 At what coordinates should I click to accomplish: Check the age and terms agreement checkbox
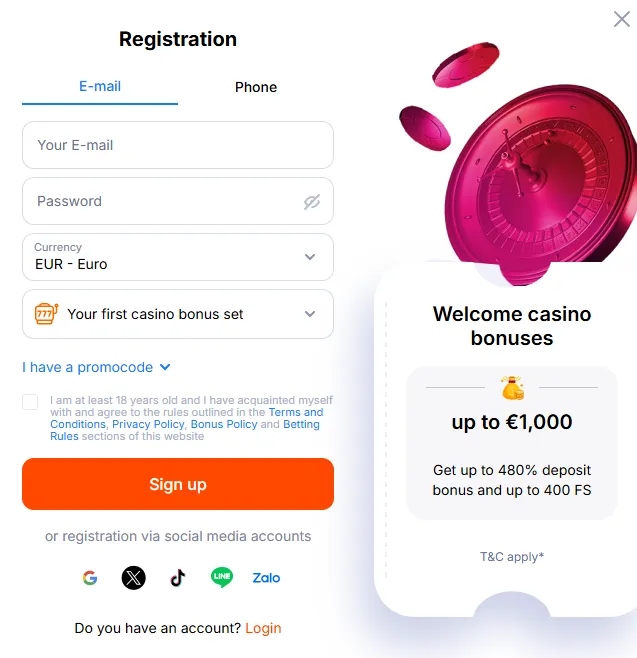click(x=30, y=402)
